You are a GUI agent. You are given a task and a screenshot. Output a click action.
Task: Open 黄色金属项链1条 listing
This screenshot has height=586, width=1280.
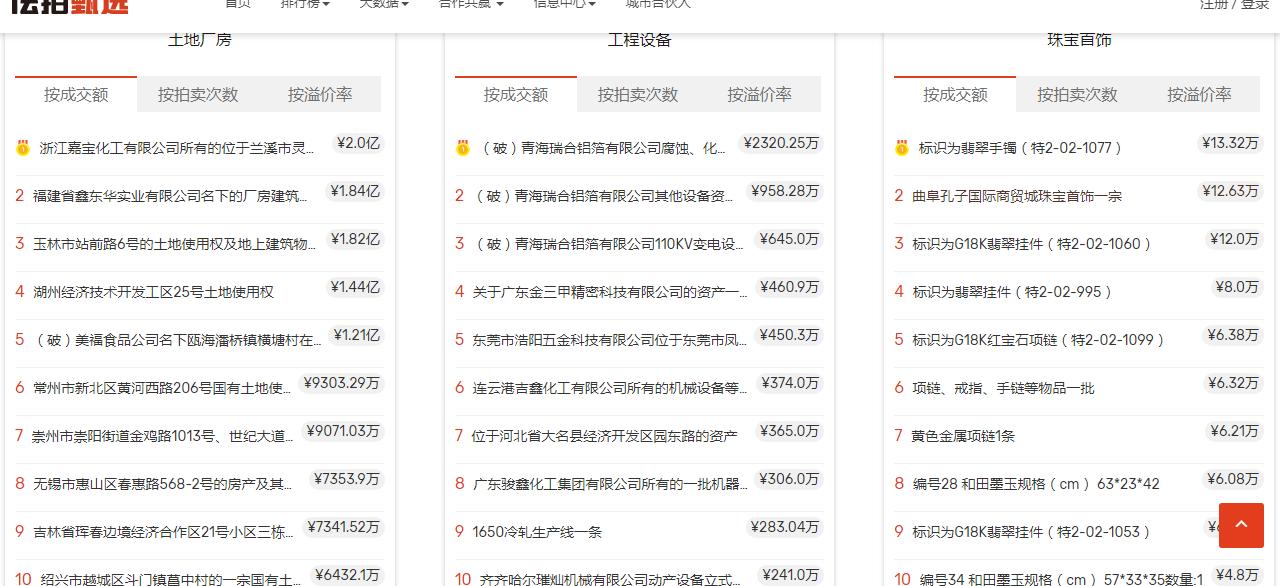click(963, 436)
